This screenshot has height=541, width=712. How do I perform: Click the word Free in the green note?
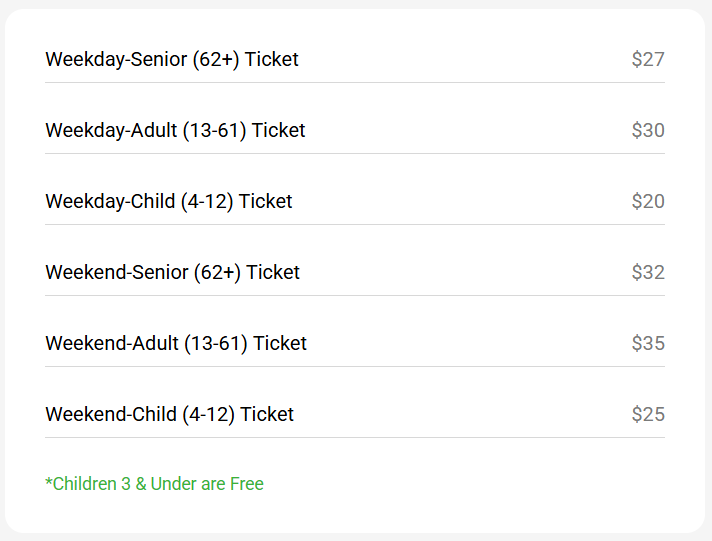[247, 484]
